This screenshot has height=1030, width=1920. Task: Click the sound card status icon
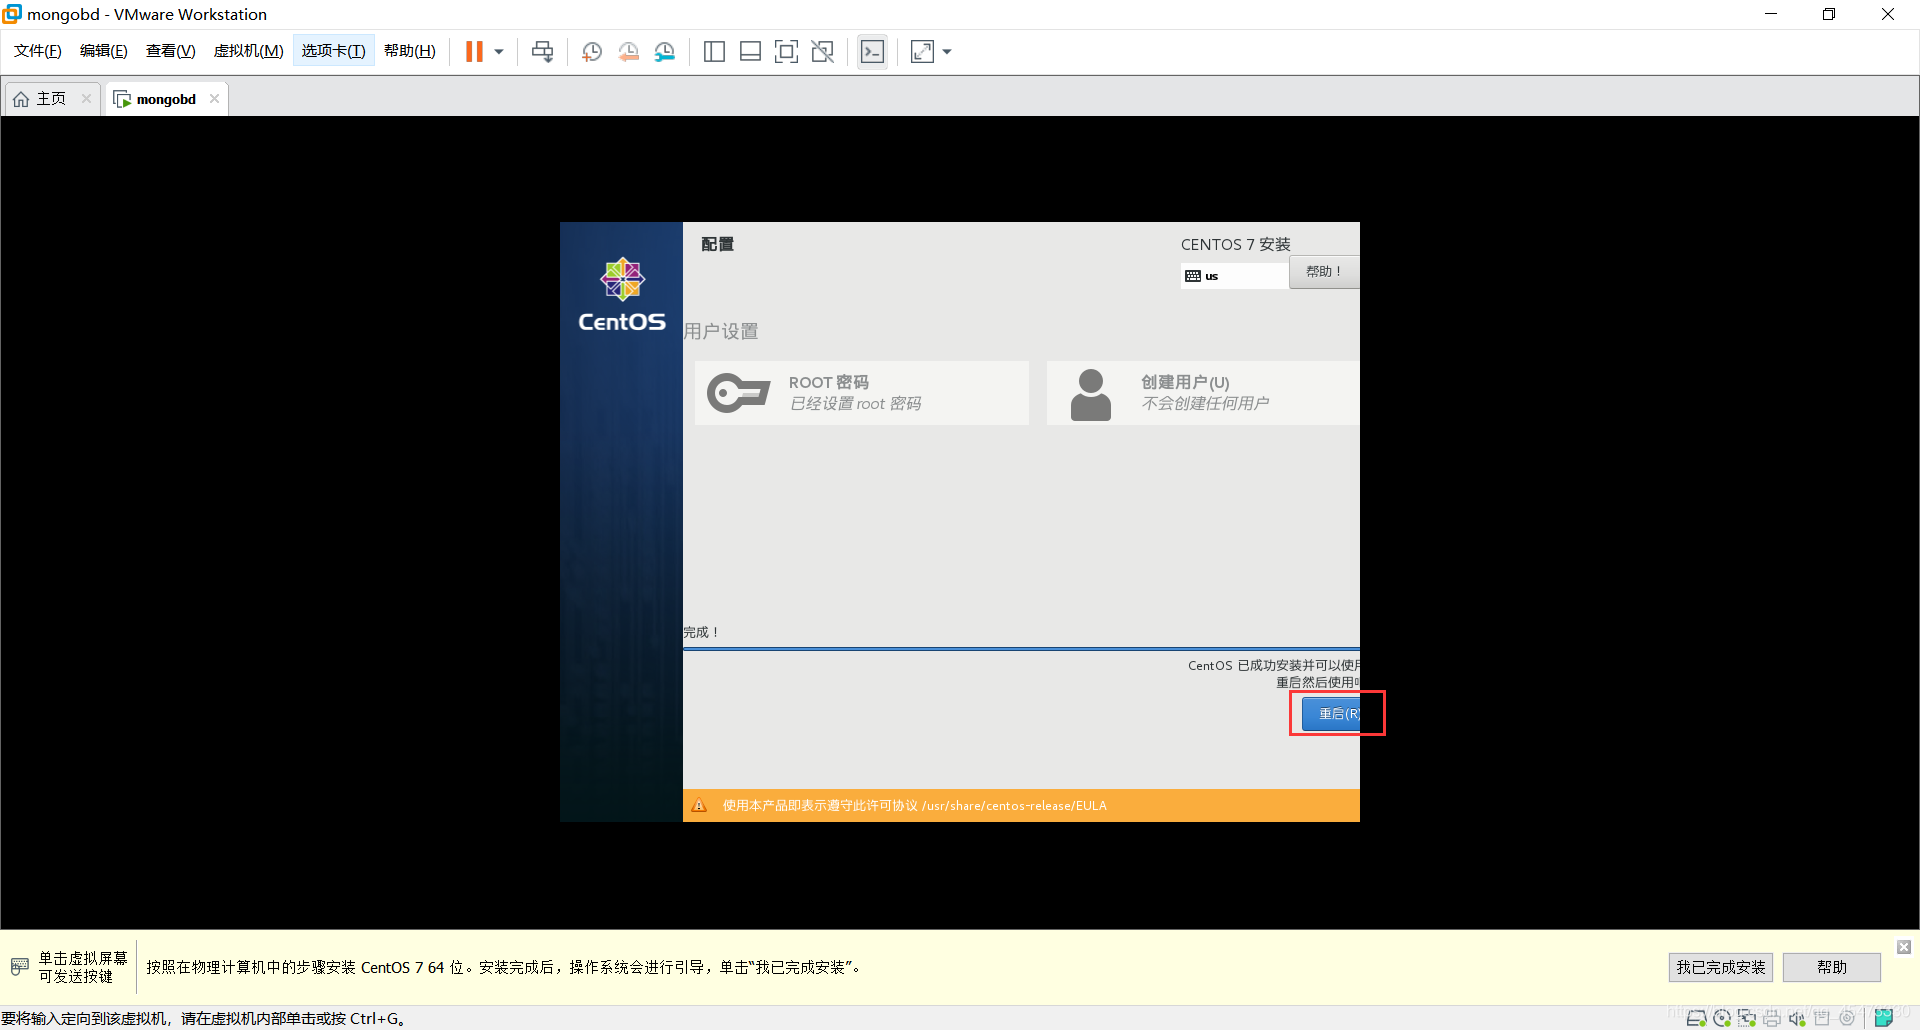[1797, 1019]
